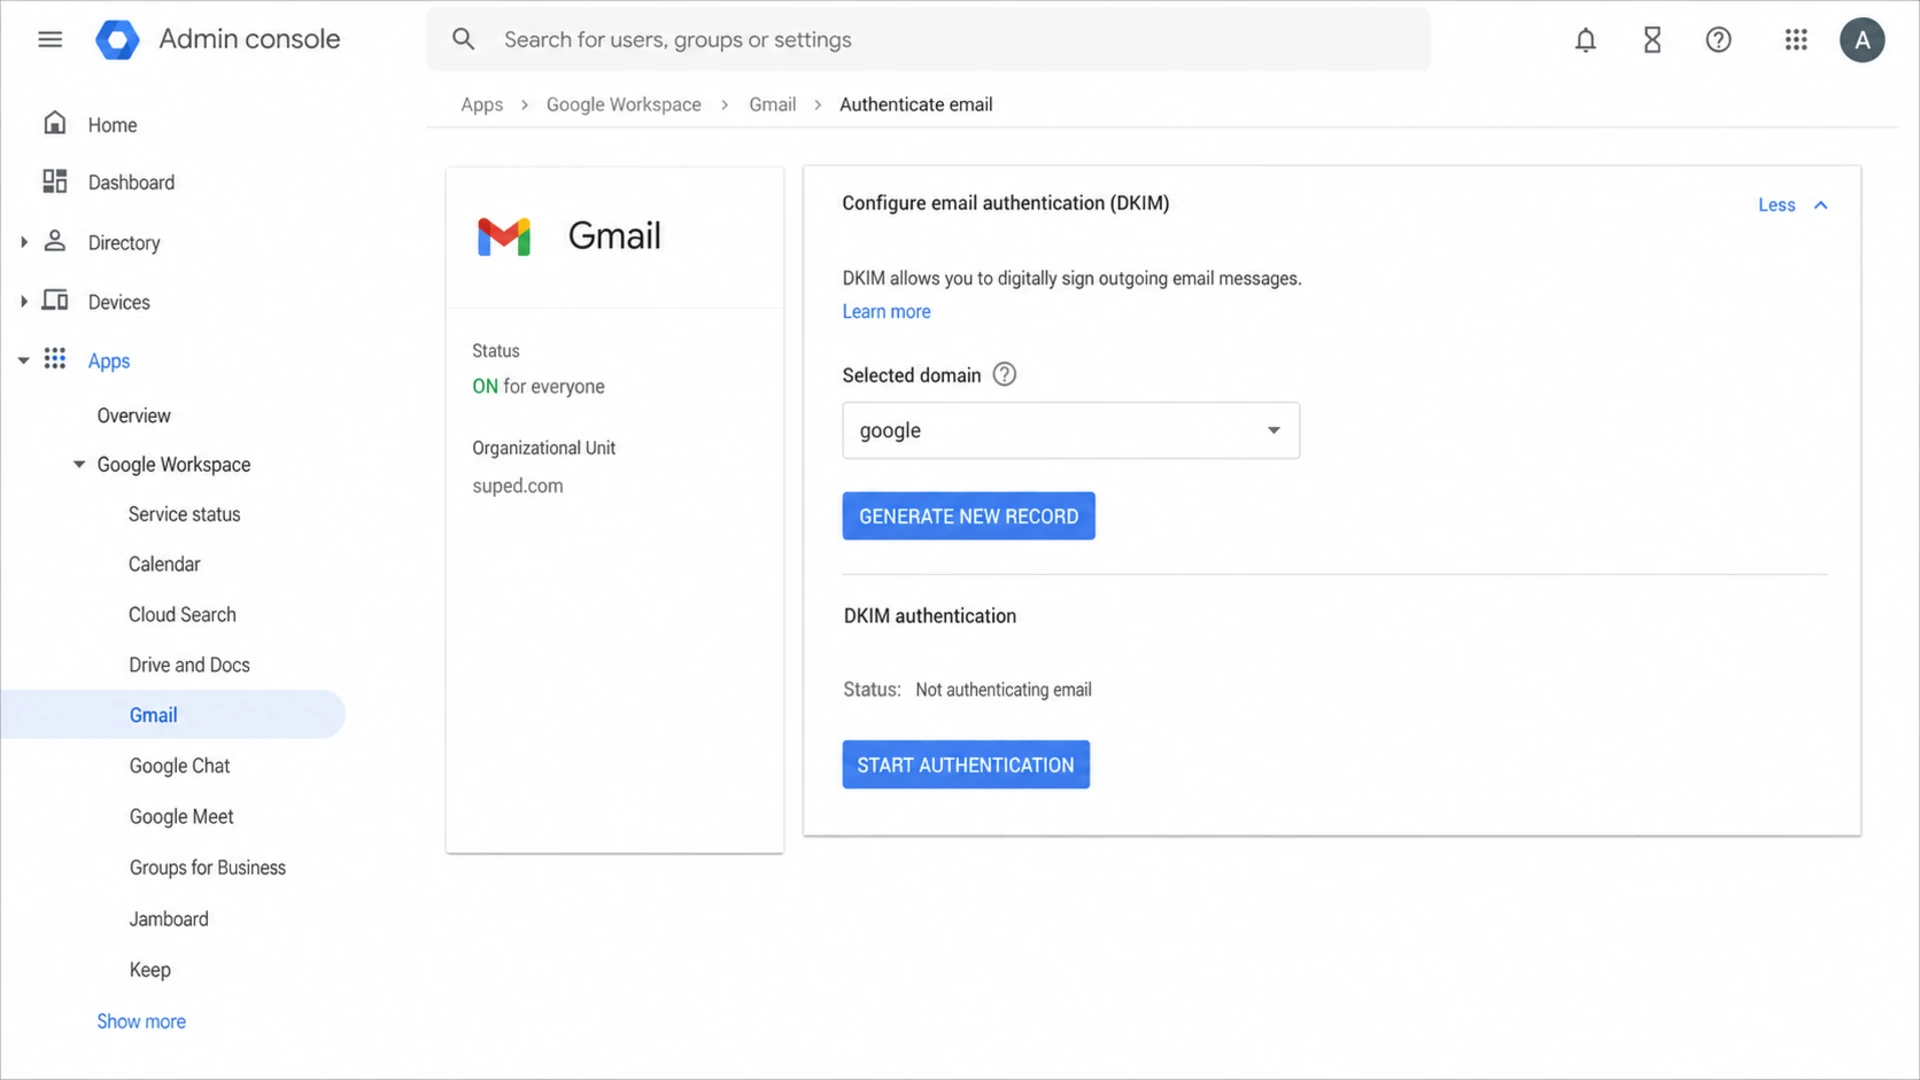Open Keep in sidebar
1920x1080 pixels.
(x=150, y=970)
